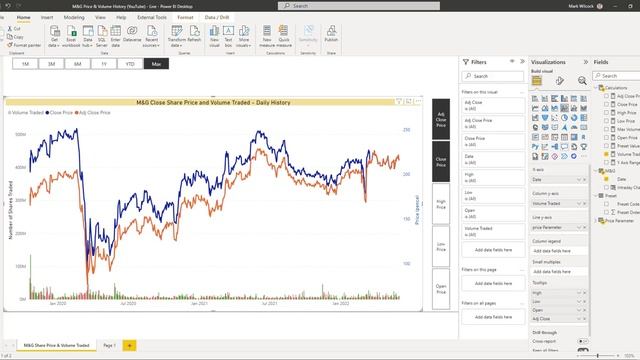Choose the R script visual icon
640x360 pixels.
(x=584, y=137)
